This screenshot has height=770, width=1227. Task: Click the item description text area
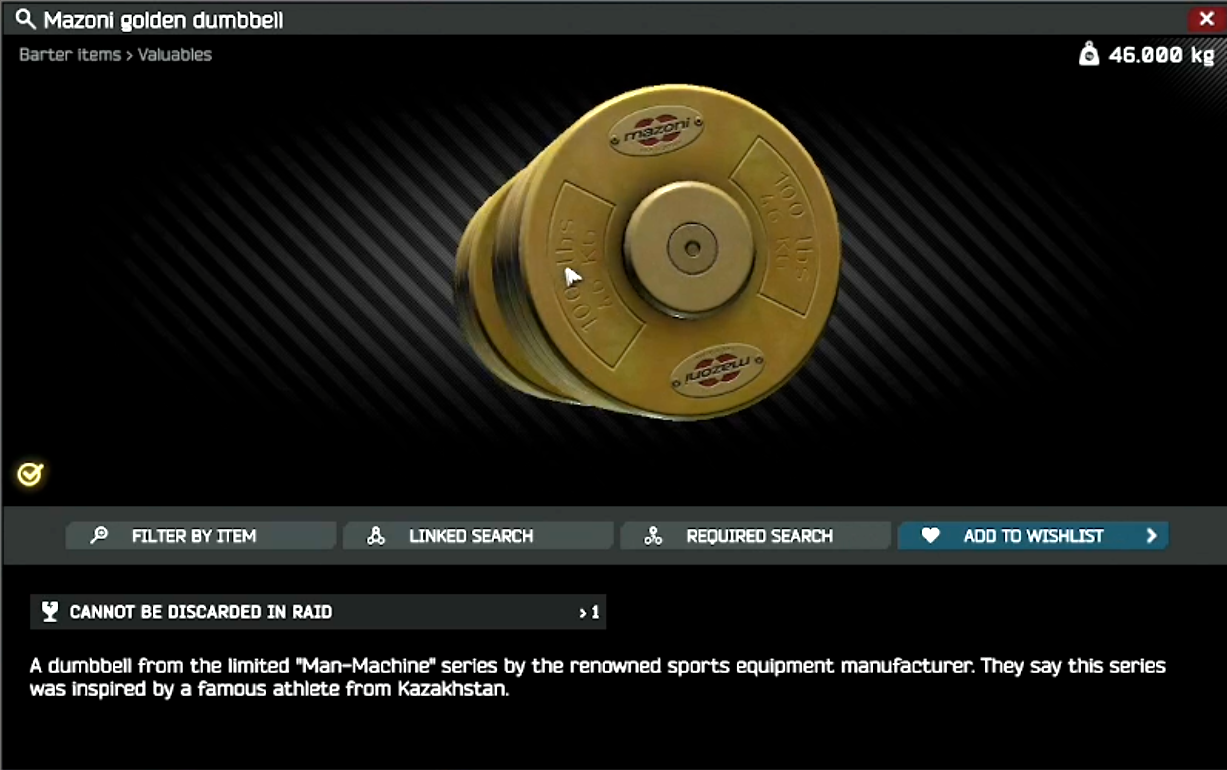click(597, 677)
